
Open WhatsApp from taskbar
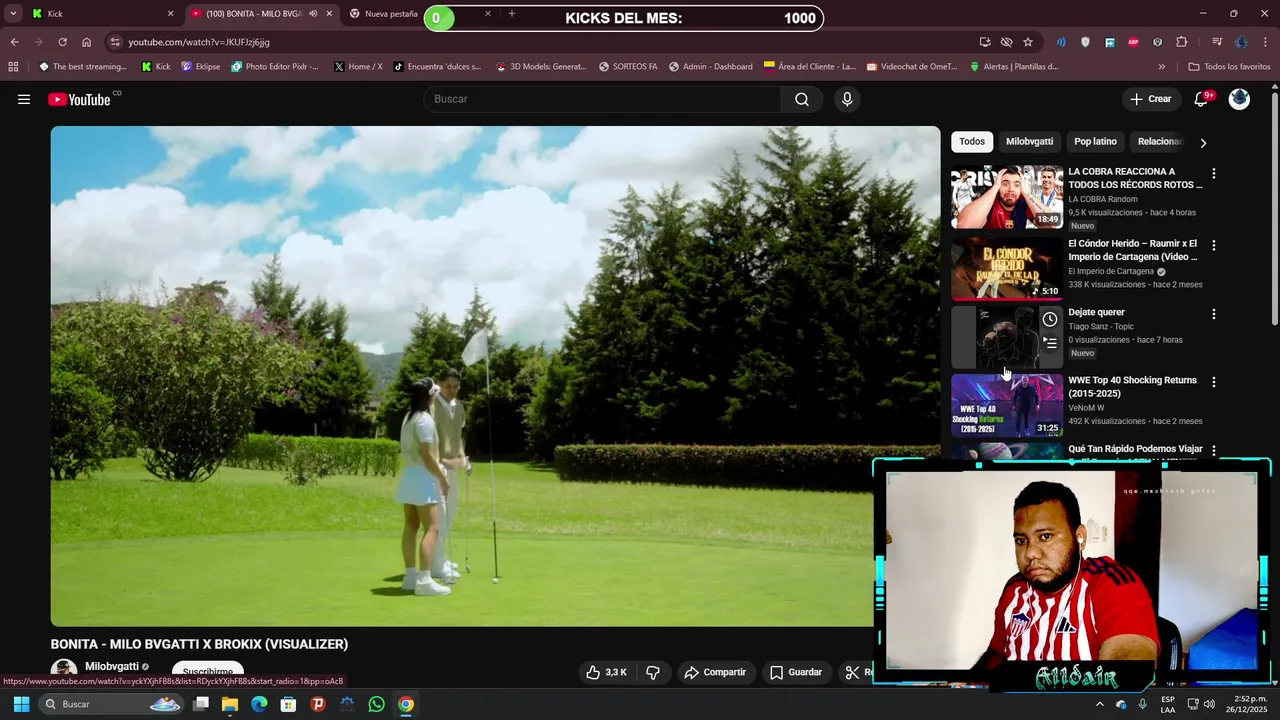point(376,704)
